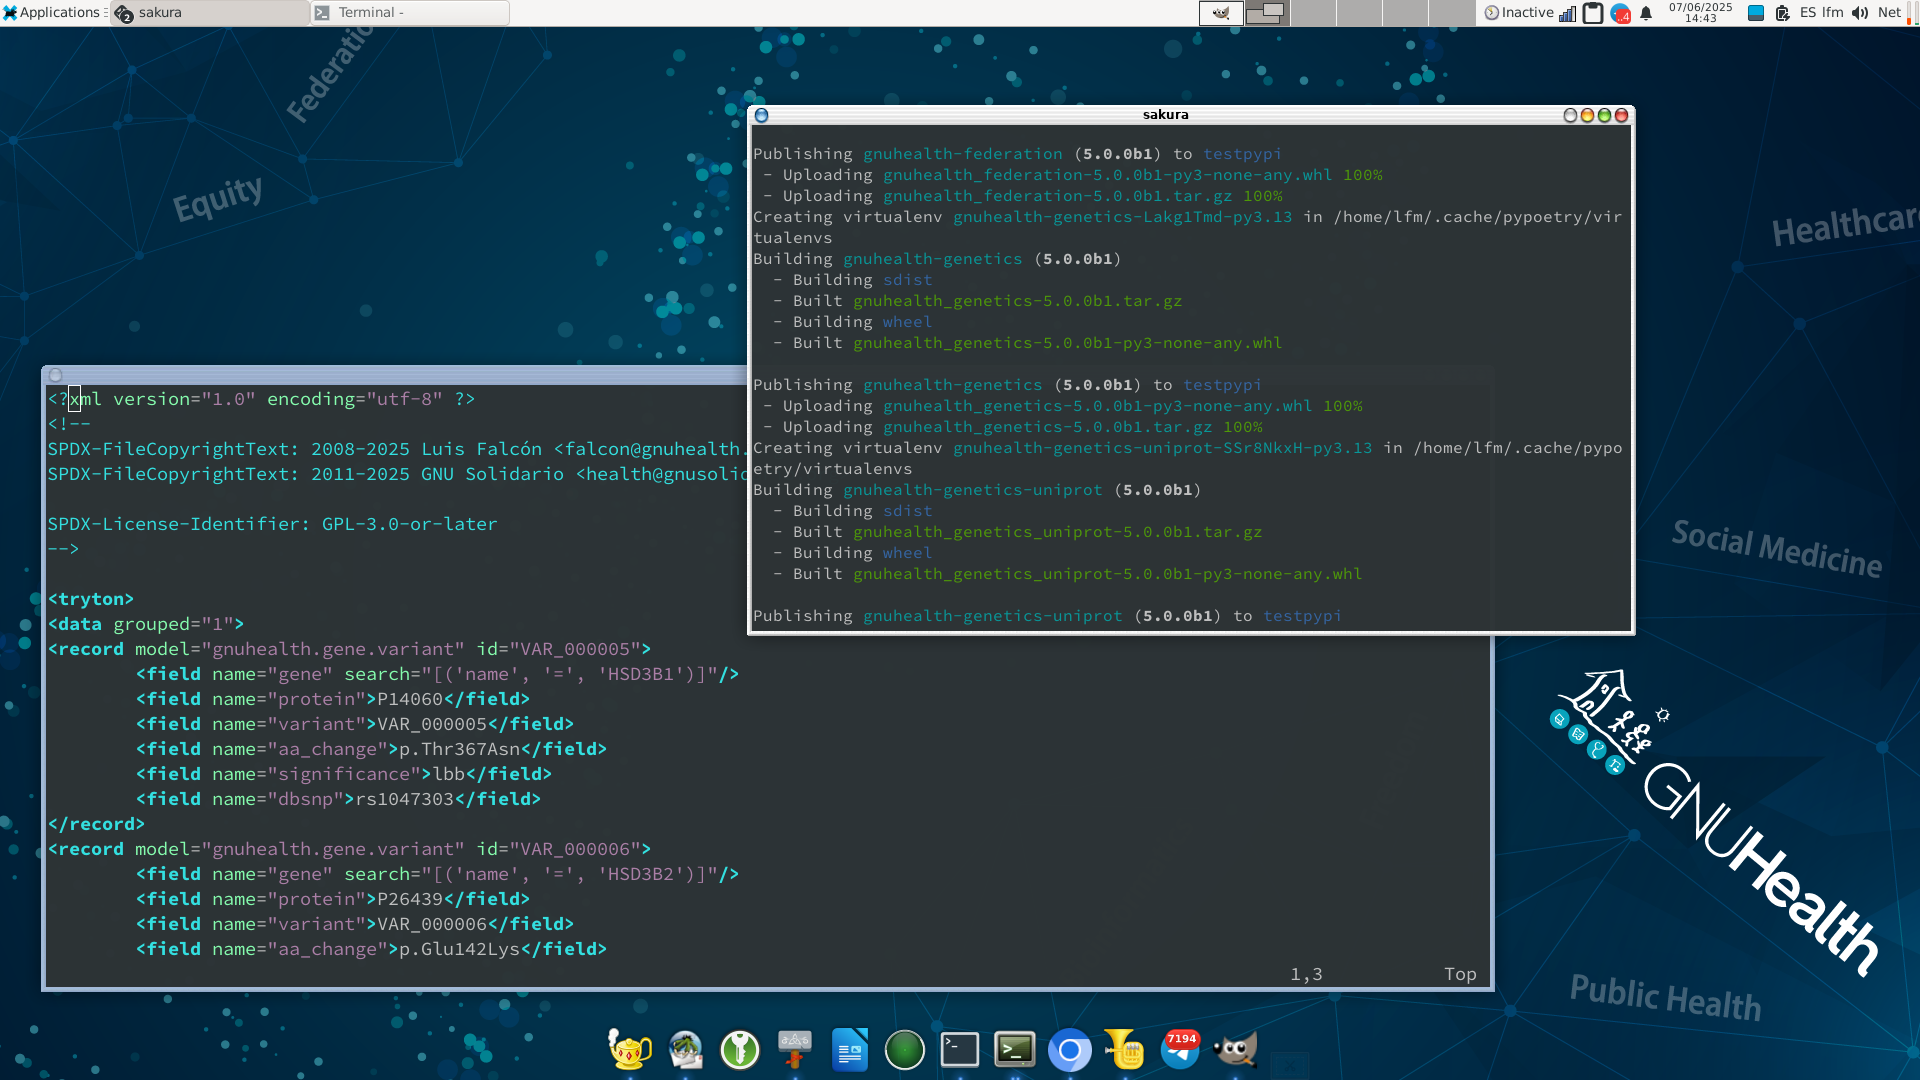
Task: Launch the hammer signpost dock icon
Action: pos(795,1049)
